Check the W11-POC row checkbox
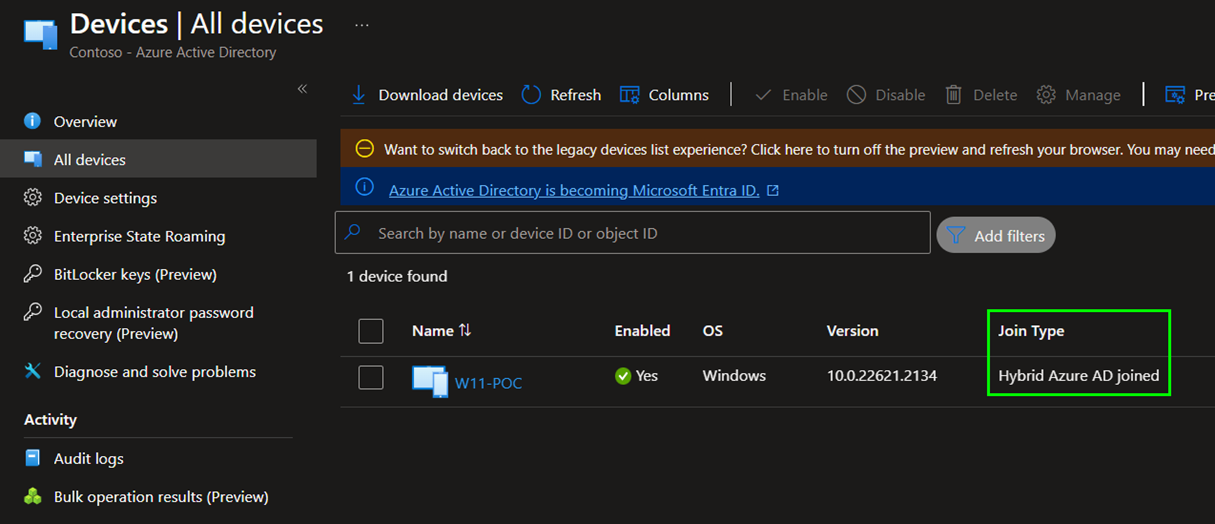The width and height of the screenshot is (1215, 524). 371,377
